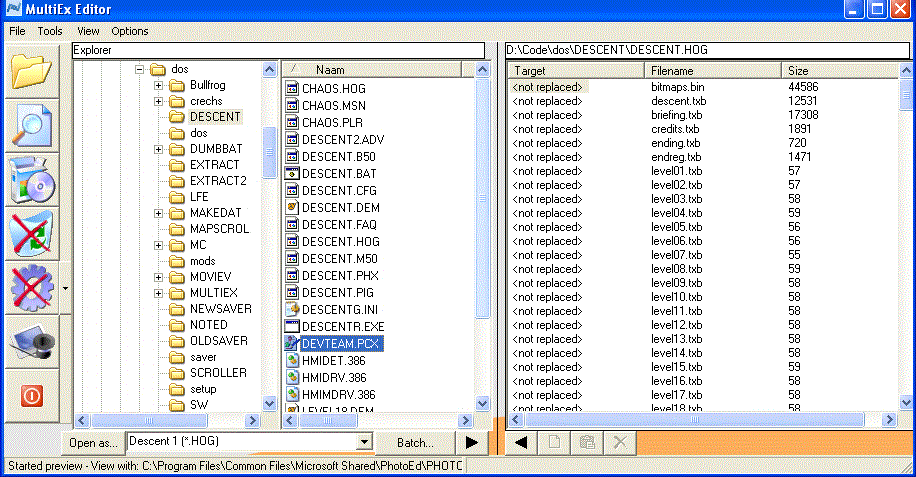Open the yellow folder sidebar icon
916x477 pixels.
click(32, 72)
